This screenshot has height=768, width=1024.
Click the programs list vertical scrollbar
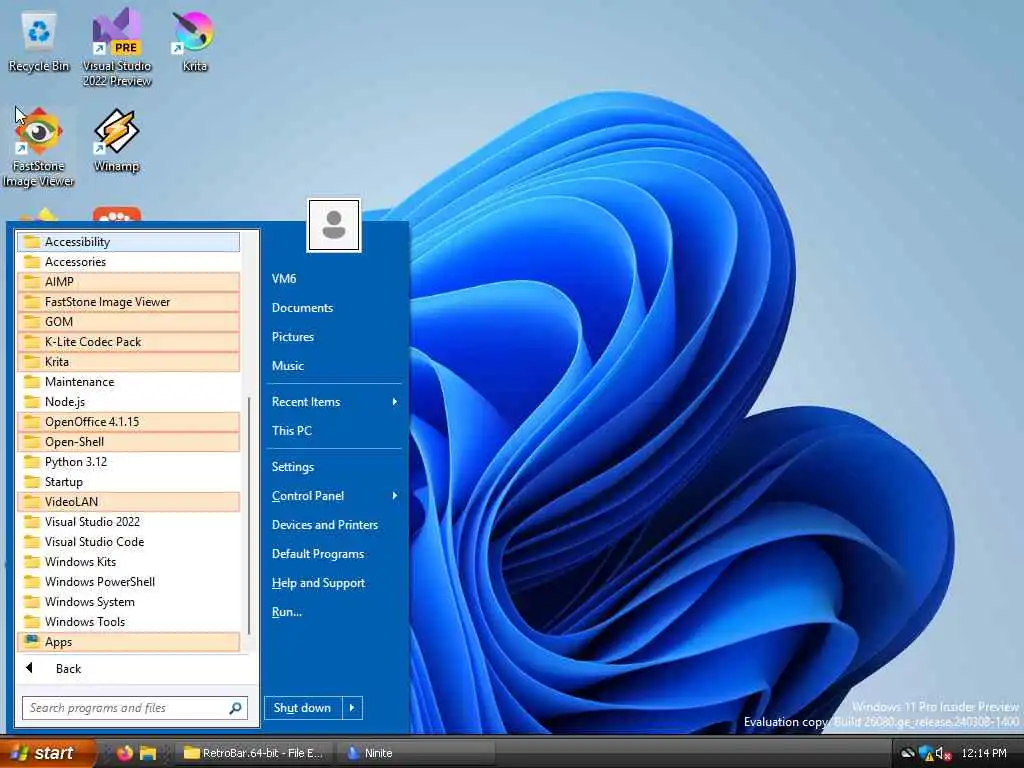point(248,516)
